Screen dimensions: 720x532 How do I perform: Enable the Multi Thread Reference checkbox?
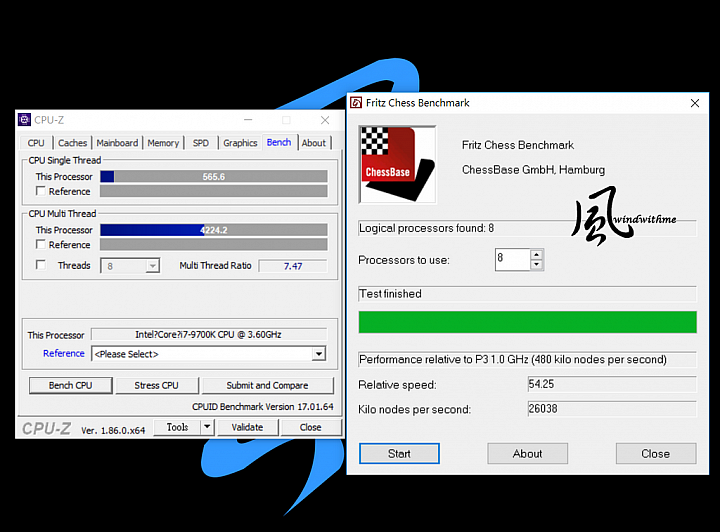tap(41, 244)
